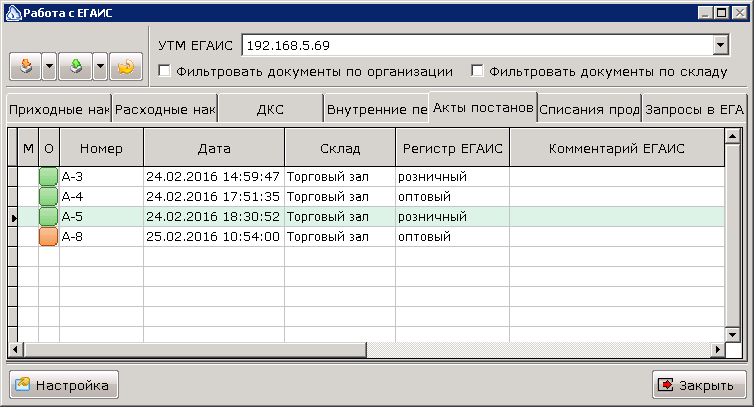This screenshot has width=754, height=407.
Task: Switch to the ДКС tab
Action: (270, 109)
